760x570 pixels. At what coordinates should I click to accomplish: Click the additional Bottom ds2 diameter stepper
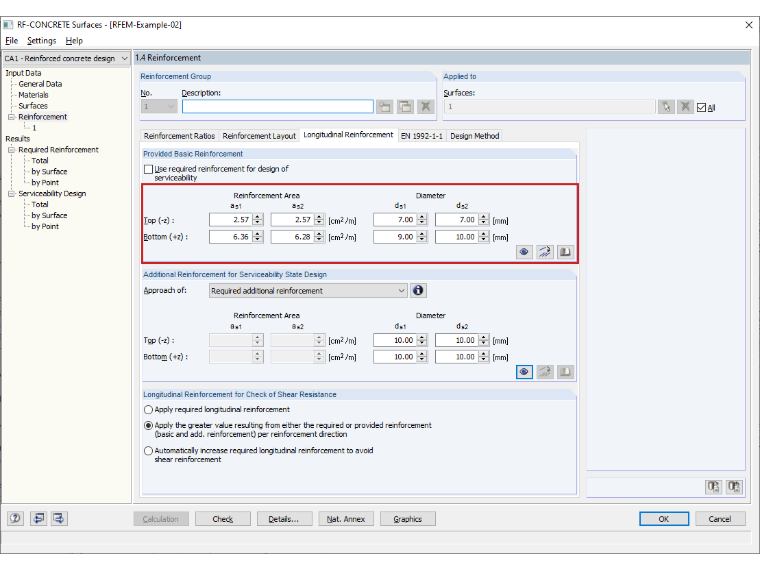(x=484, y=357)
